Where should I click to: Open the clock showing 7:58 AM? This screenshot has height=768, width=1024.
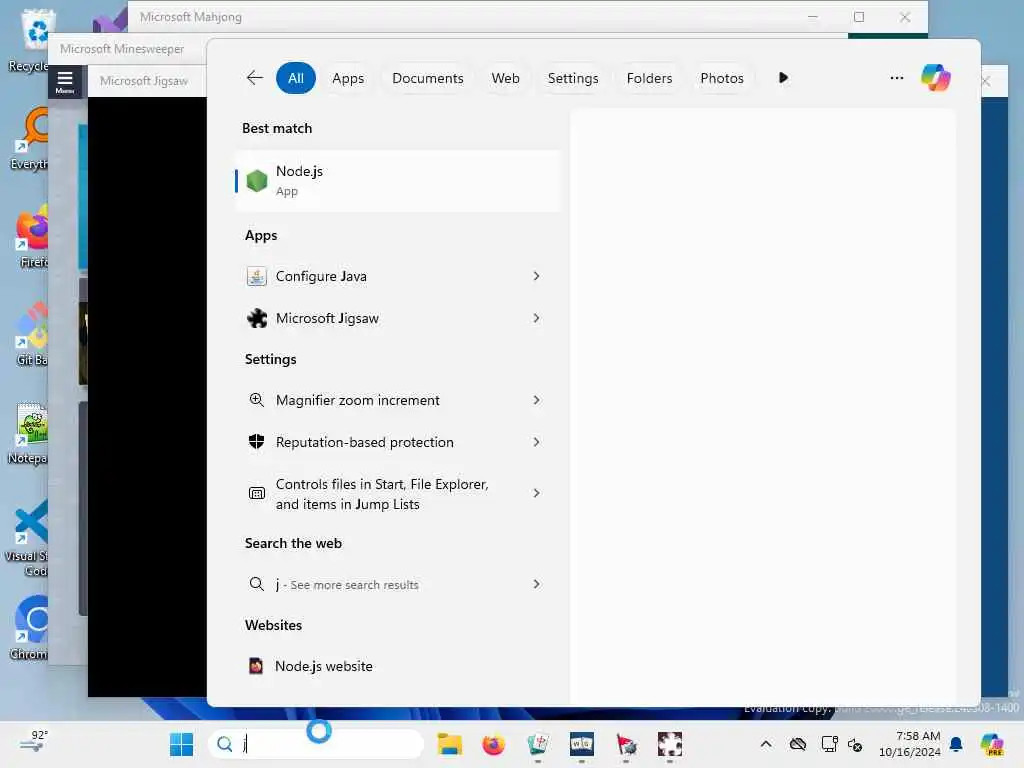[909, 744]
